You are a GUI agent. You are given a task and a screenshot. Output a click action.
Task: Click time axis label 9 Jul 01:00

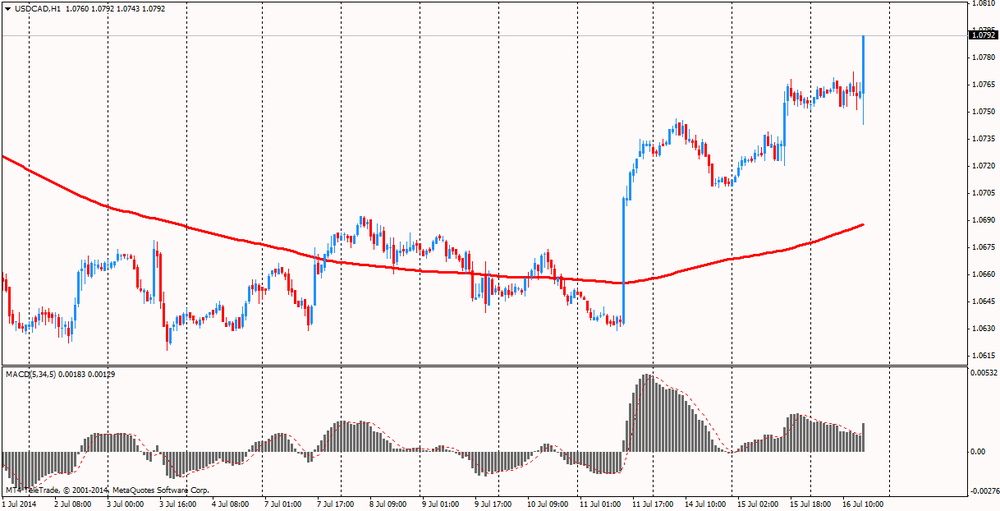coord(443,504)
